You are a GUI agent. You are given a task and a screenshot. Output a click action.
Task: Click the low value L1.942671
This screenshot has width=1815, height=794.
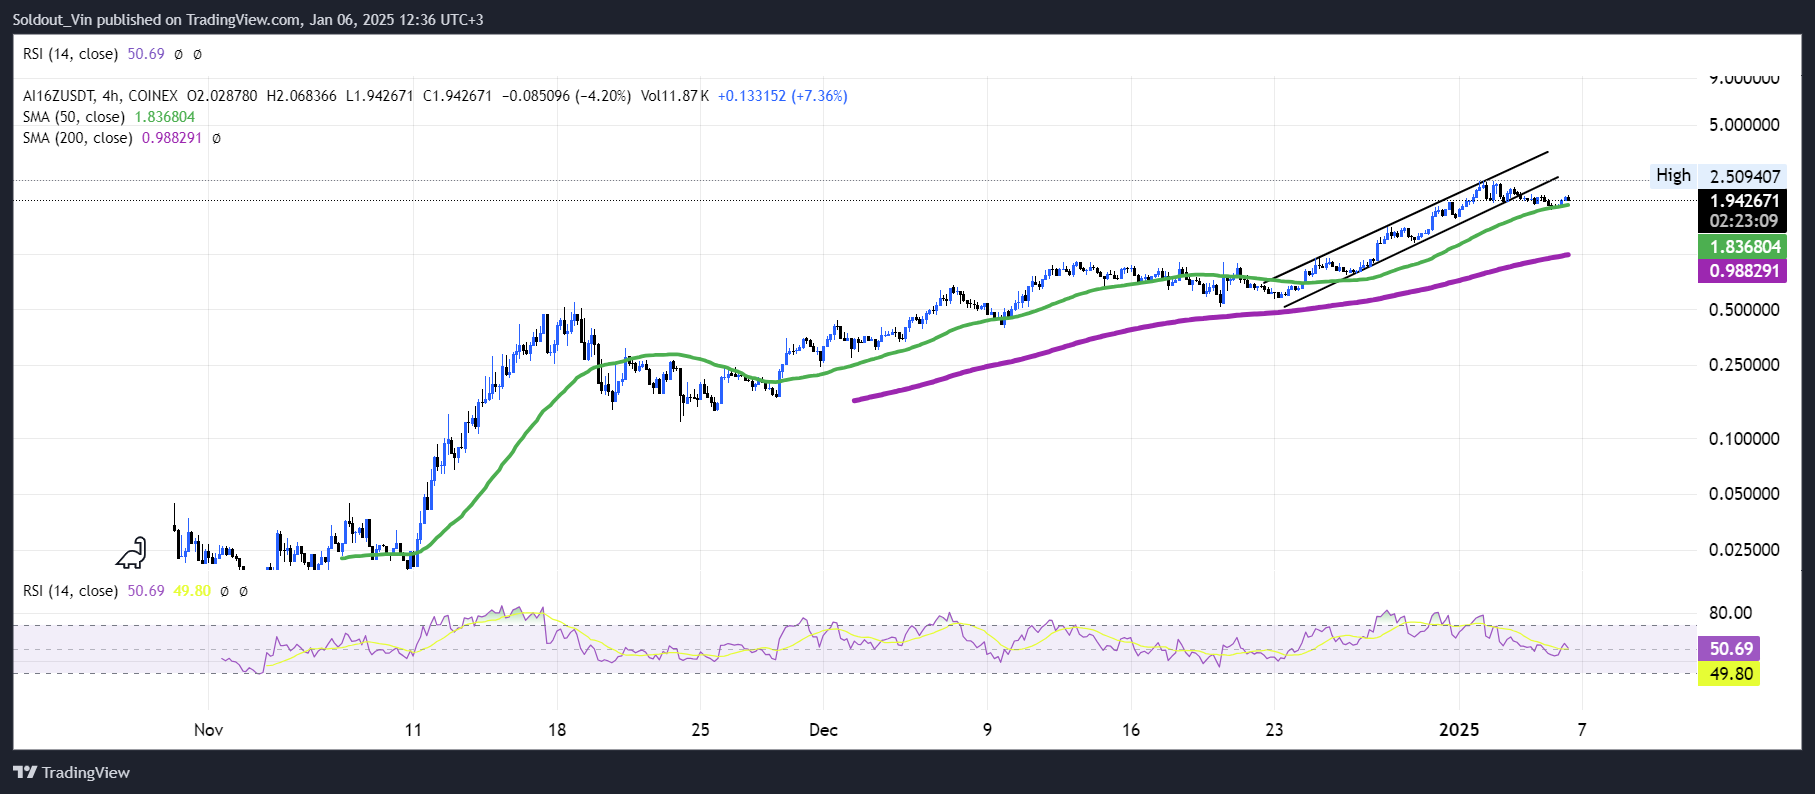tap(380, 96)
